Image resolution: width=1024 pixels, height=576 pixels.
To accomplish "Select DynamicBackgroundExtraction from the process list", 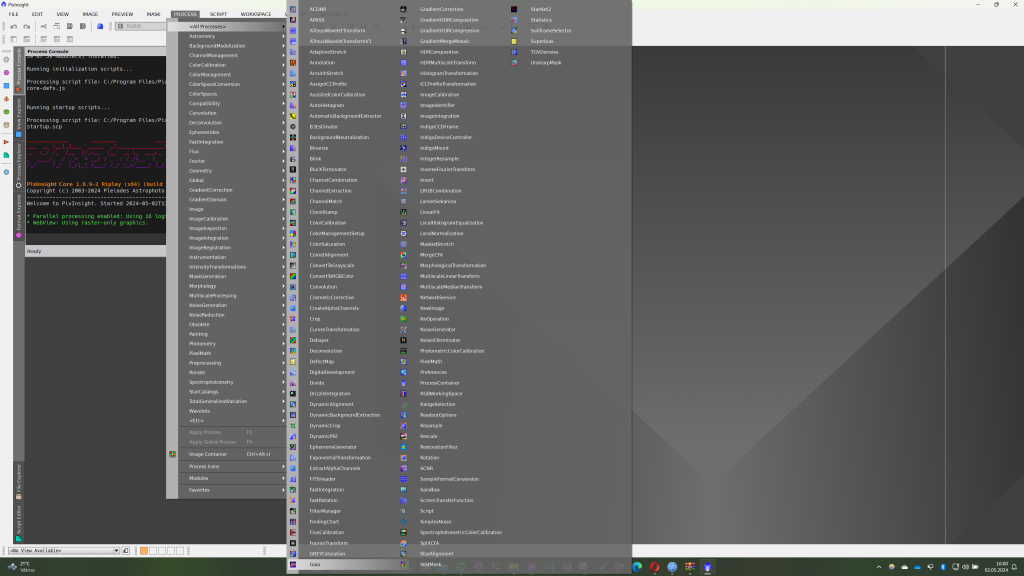I will point(344,415).
